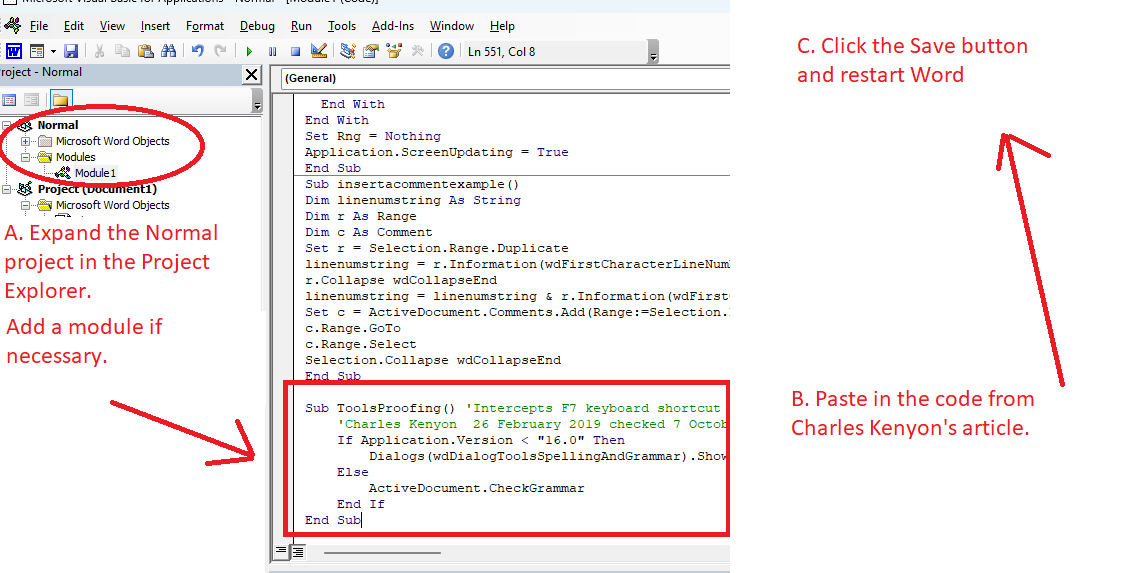Open Properties Window toolbar icon

[x=371, y=51]
